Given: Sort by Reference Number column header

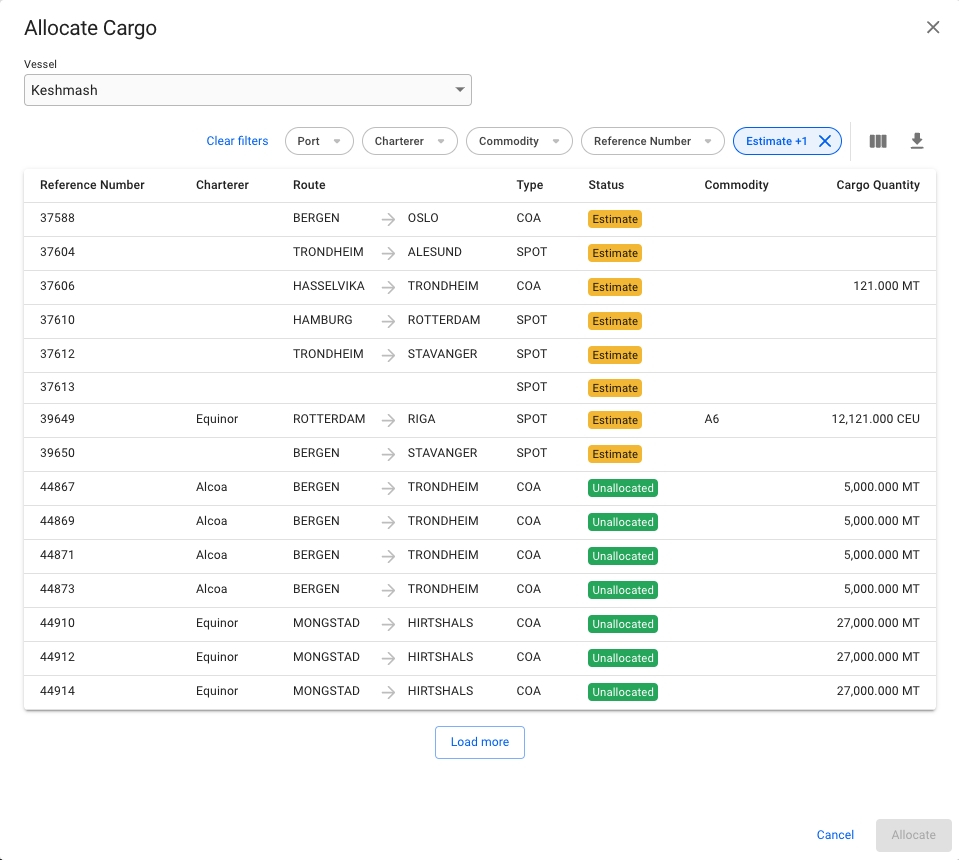Looking at the screenshot, I should click(92, 185).
